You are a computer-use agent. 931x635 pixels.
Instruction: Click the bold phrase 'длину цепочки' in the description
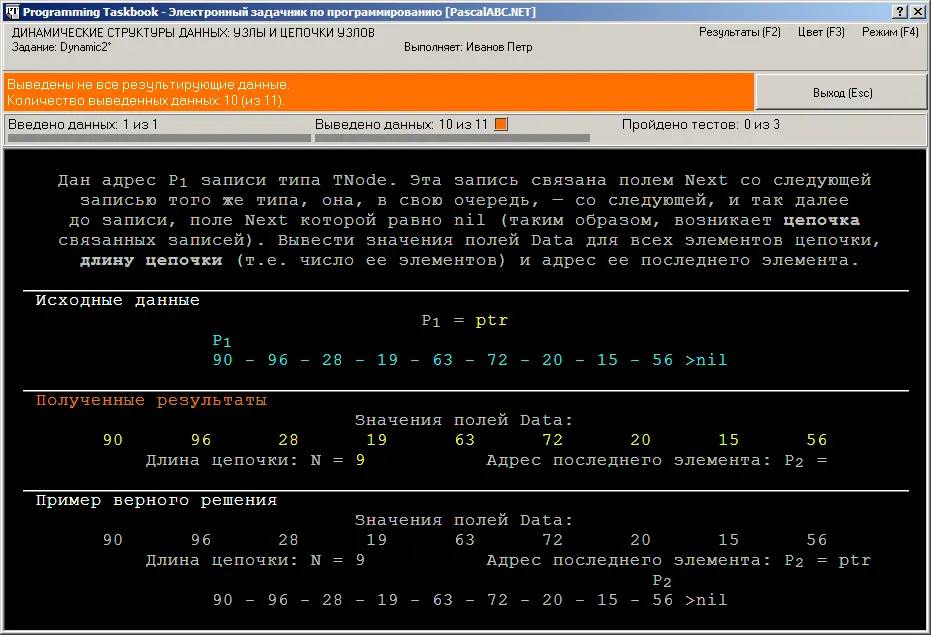(151, 260)
